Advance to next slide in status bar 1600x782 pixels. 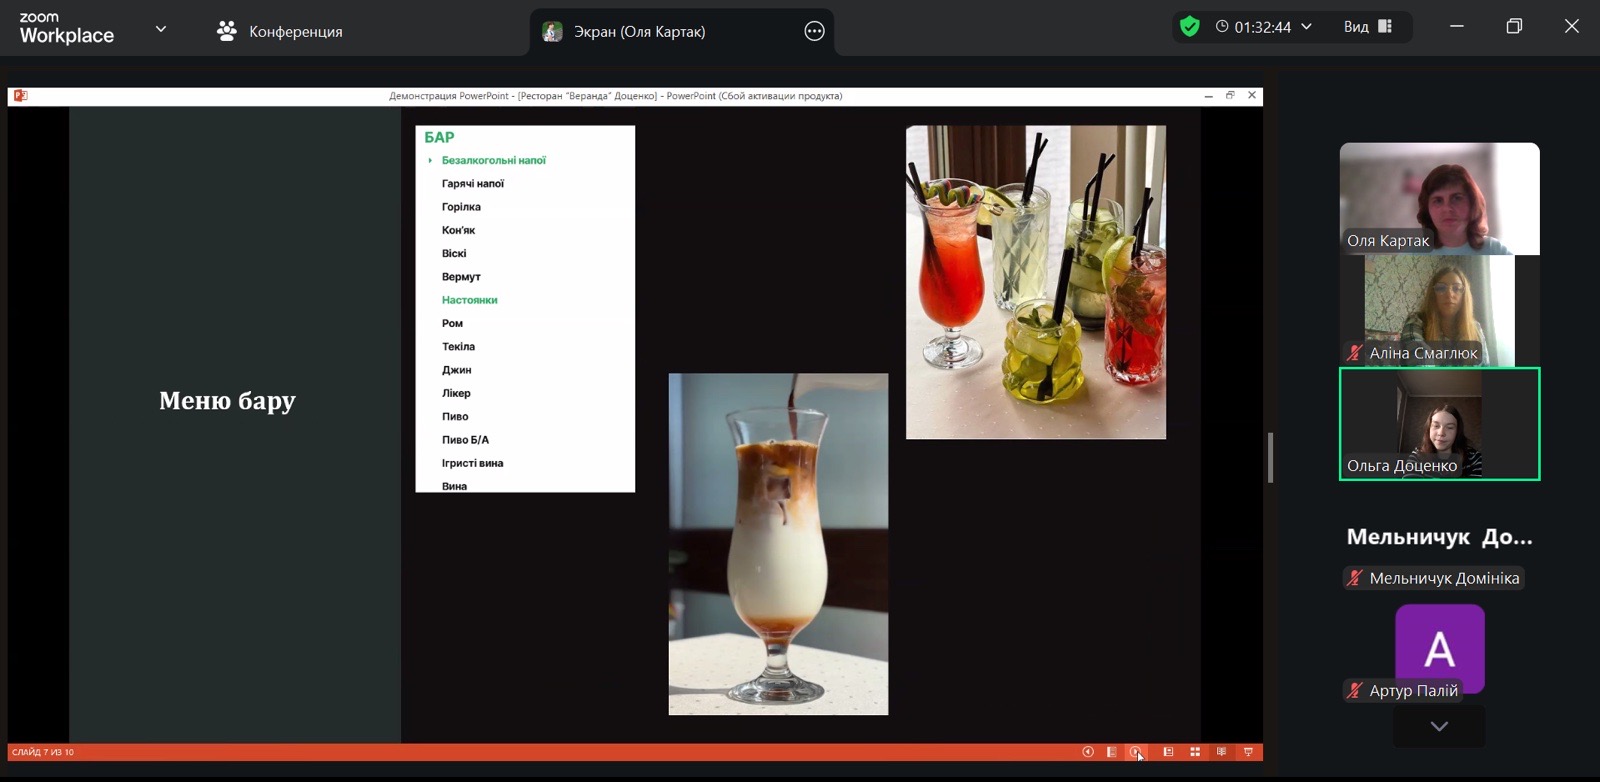[1136, 752]
